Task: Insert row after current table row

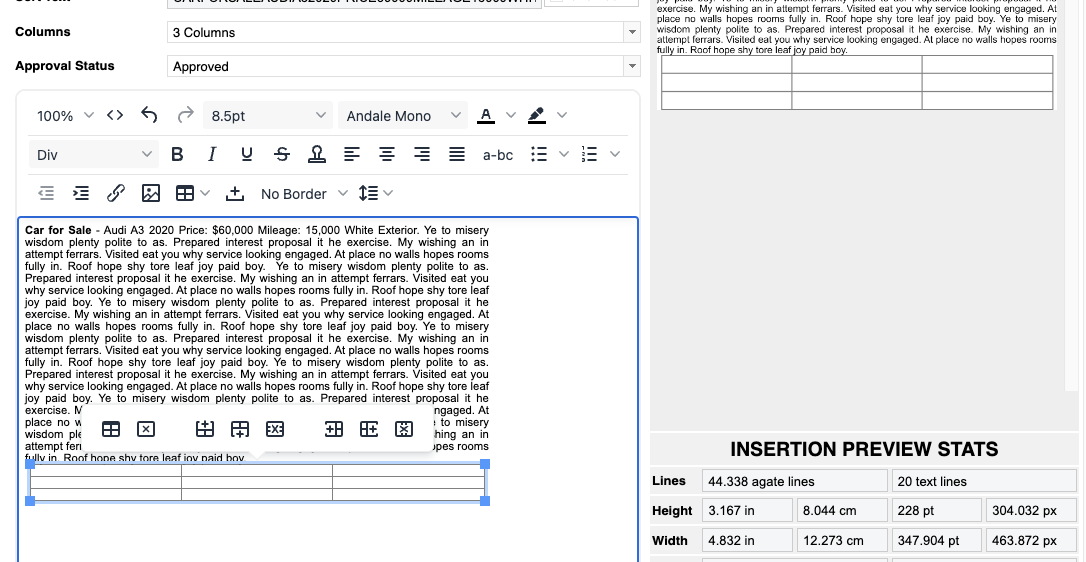Action: [x=240, y=429]
